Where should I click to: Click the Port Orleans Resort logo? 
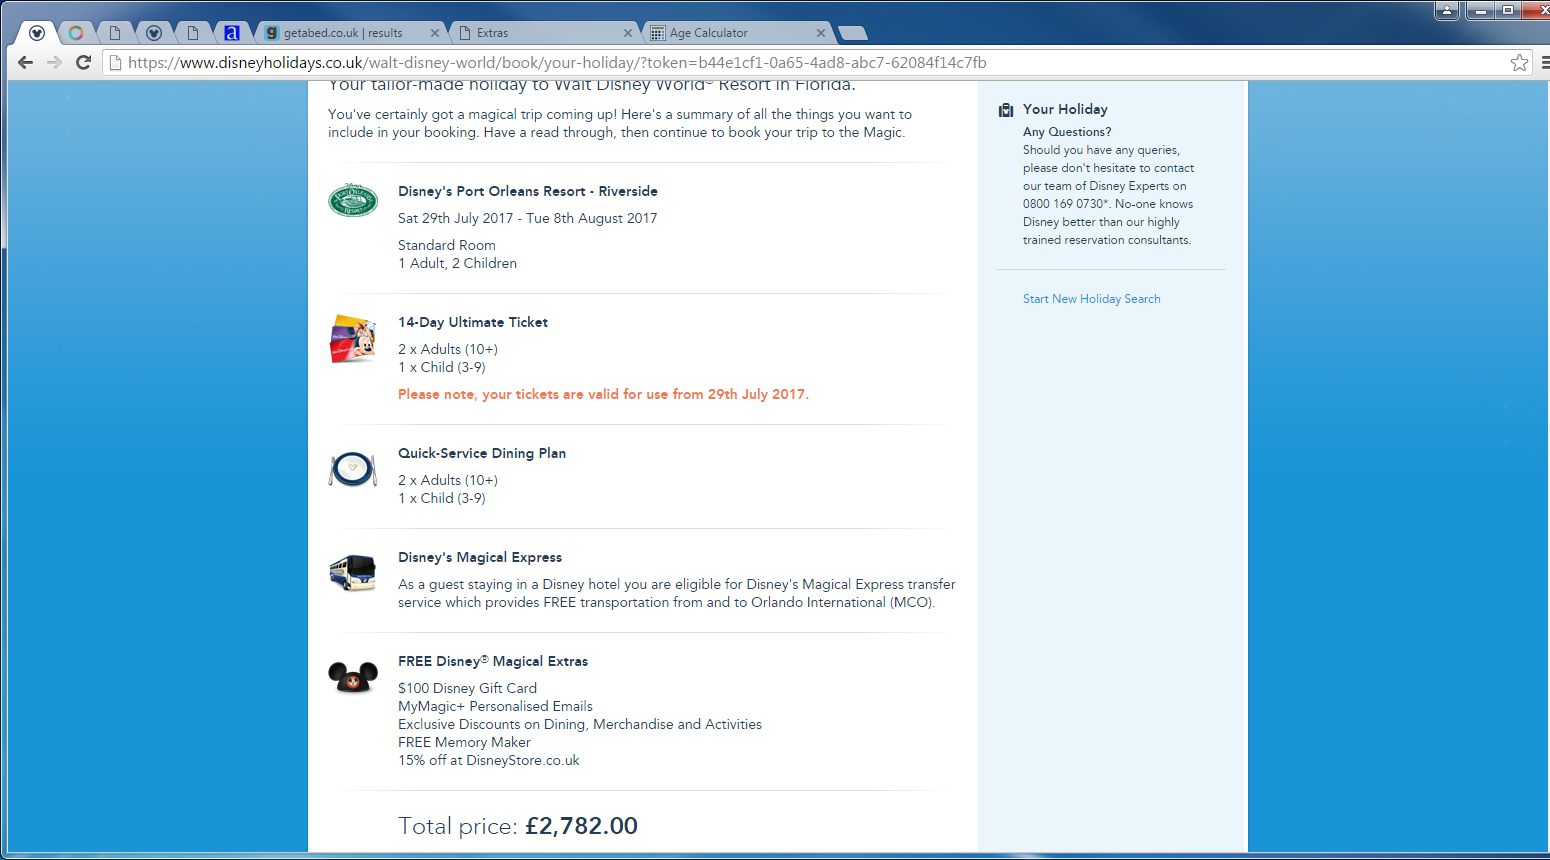coord(353,200)
